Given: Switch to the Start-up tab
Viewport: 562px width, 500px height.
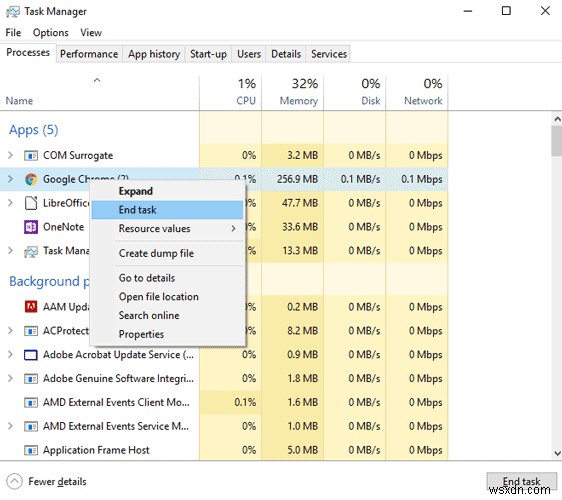Looking at the screenshot, I should point(208,54).
